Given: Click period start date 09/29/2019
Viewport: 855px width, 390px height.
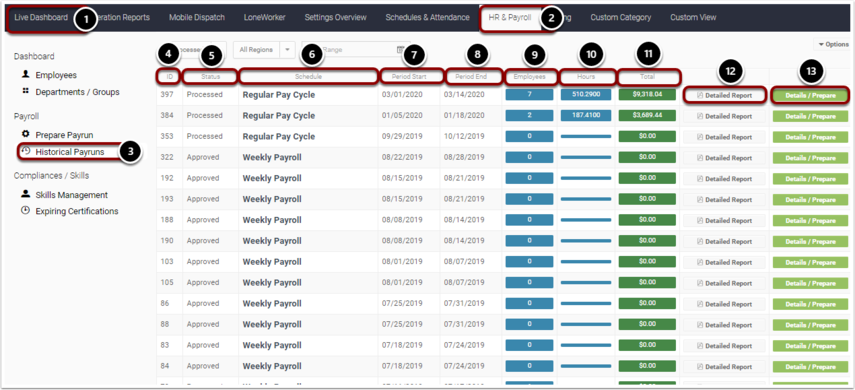Looking at the screenshot, I should point(402,136).
